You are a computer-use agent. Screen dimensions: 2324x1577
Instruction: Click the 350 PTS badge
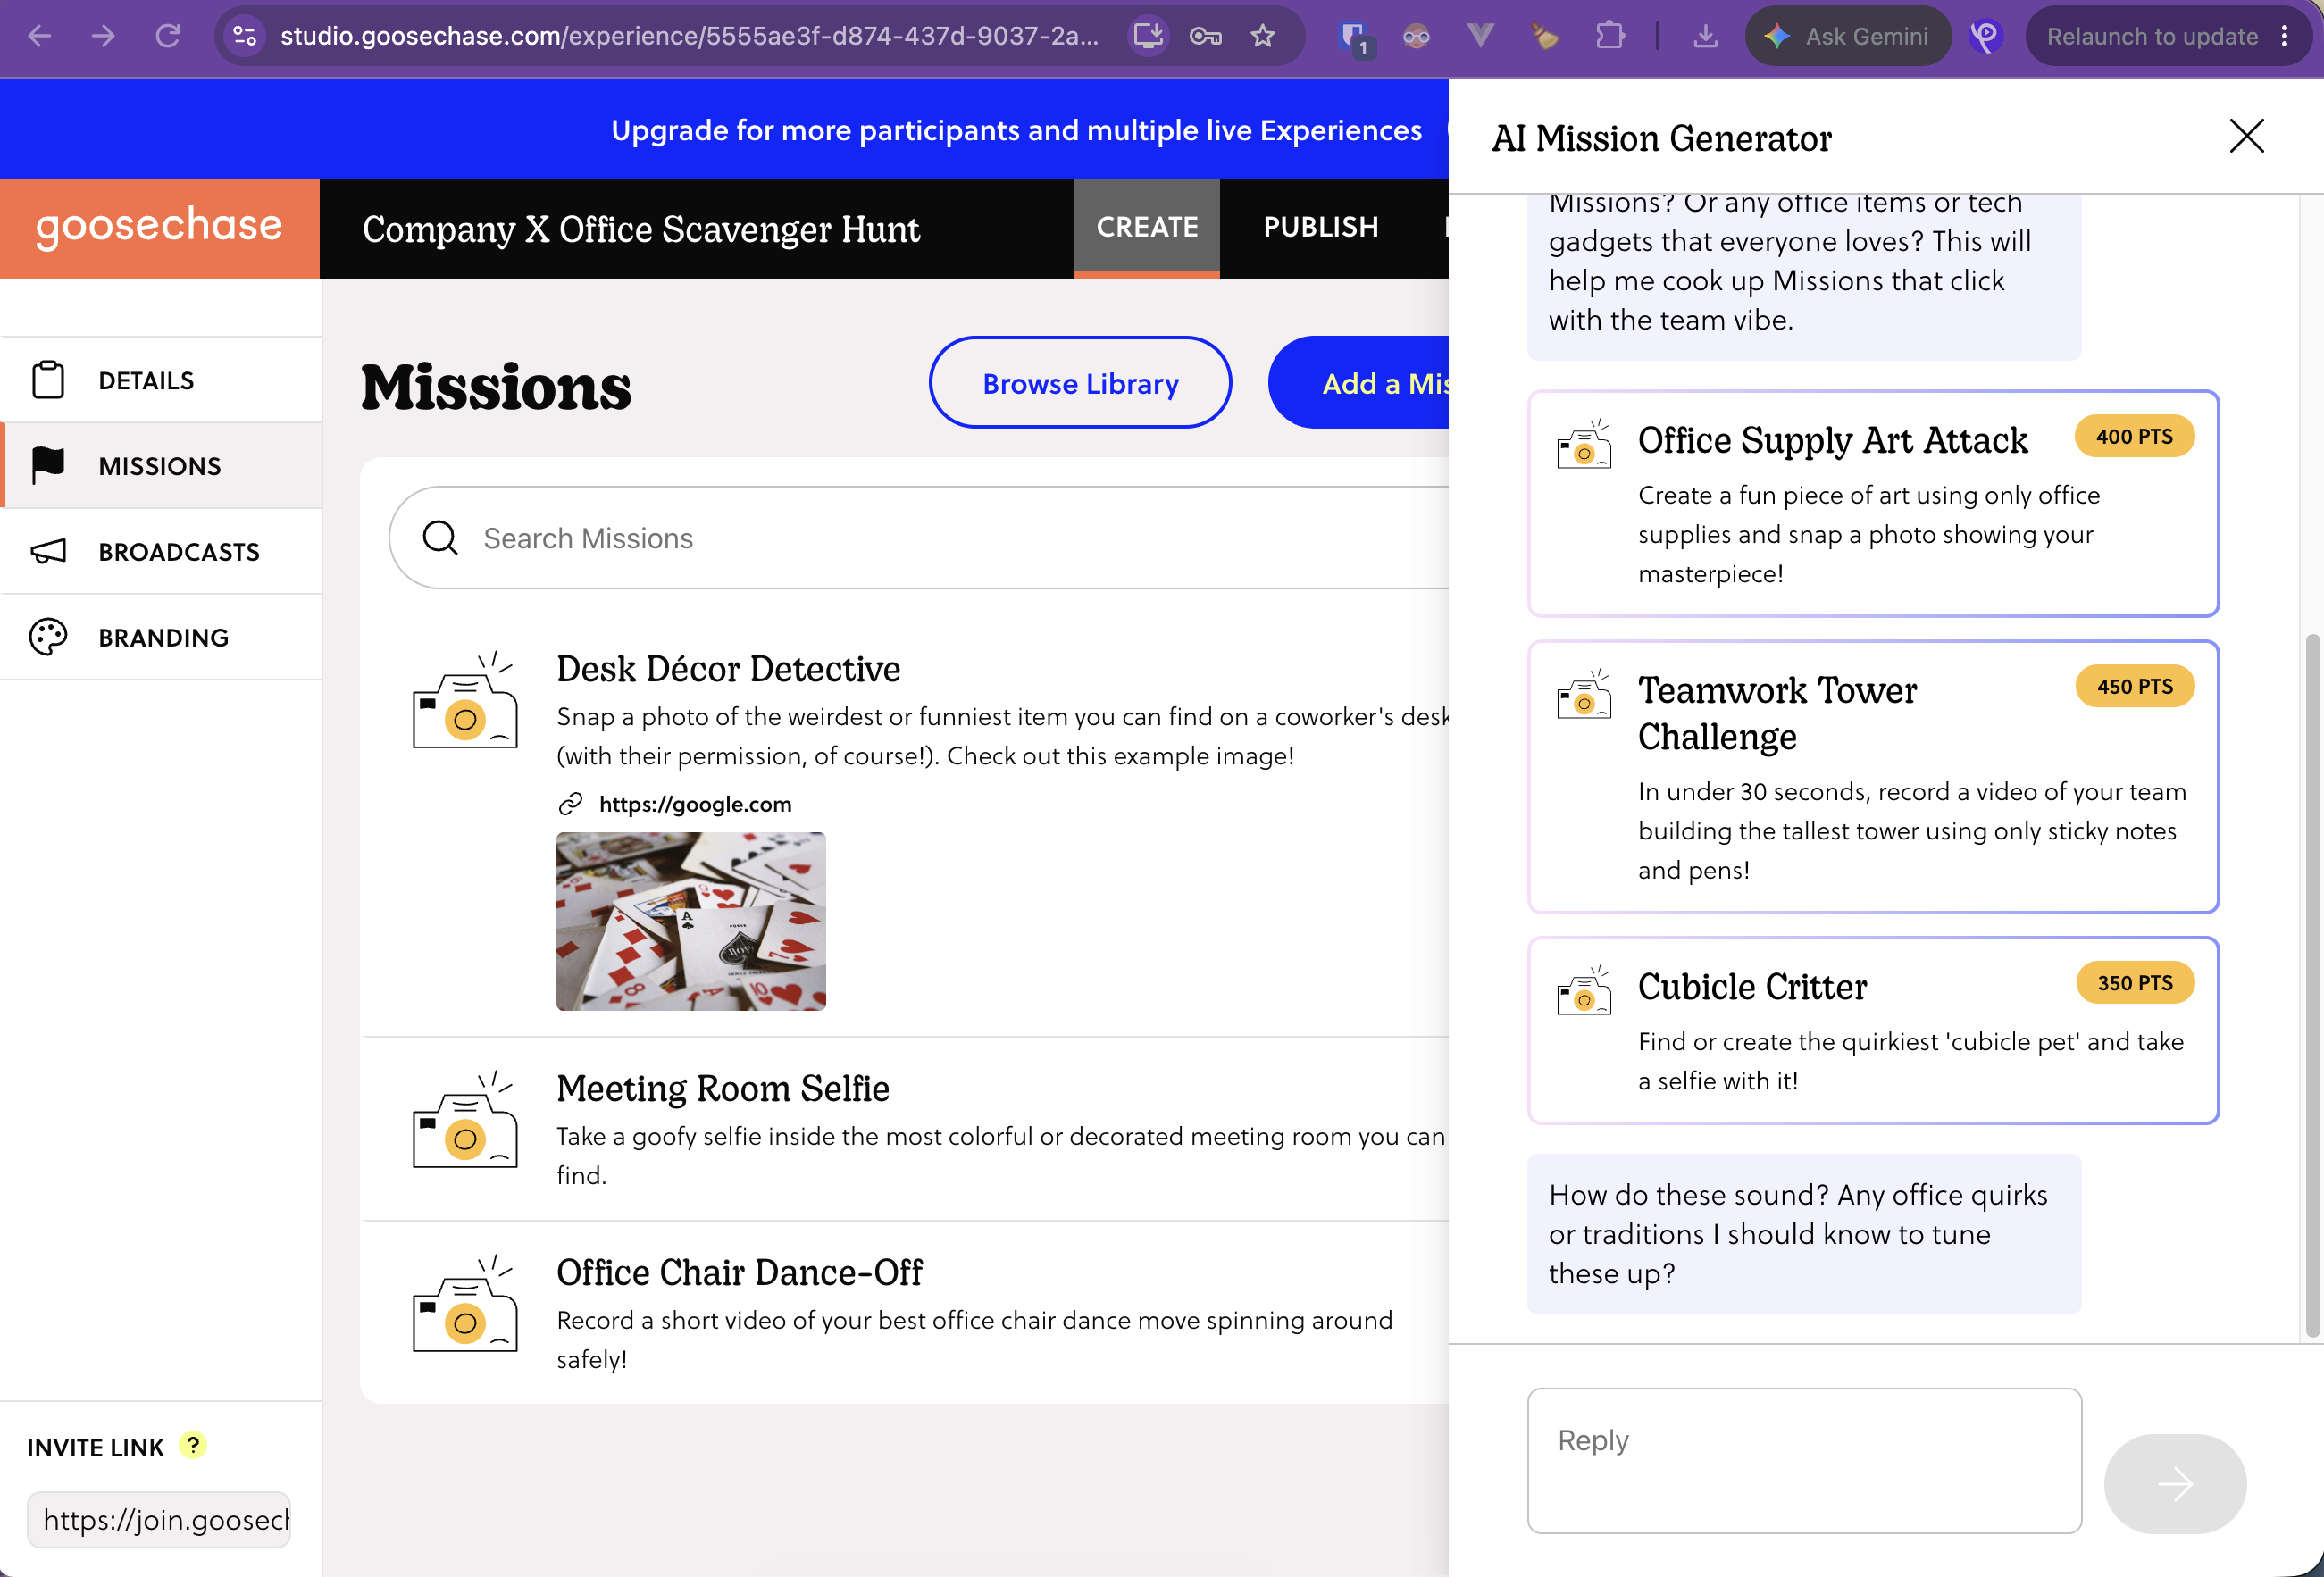tap(2134, 983)
